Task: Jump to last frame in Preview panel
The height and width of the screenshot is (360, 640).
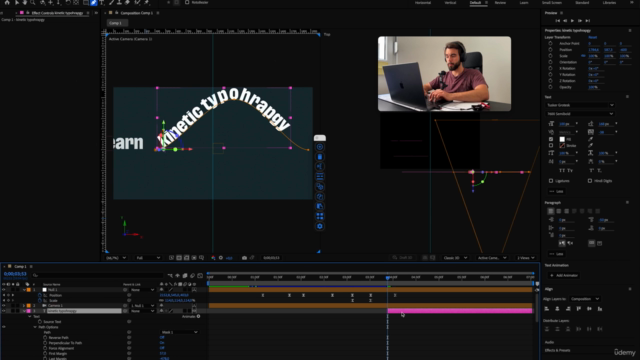Action: click(588, 20)
